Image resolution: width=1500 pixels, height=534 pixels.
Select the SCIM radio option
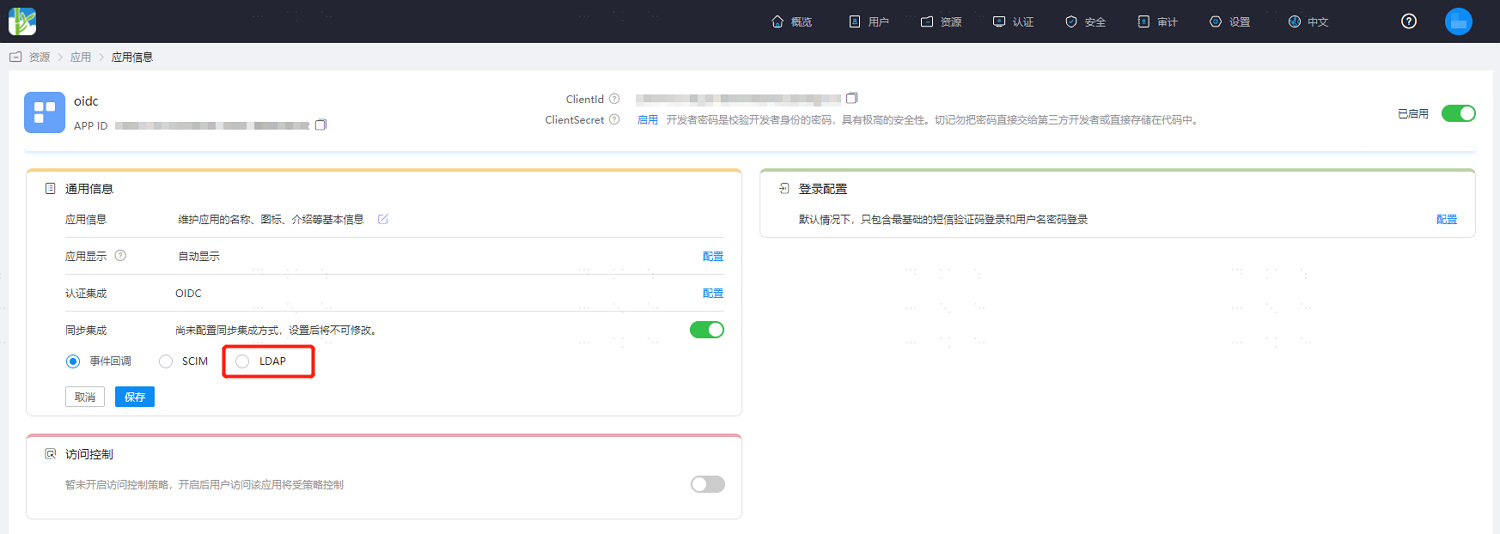[166, 361]
